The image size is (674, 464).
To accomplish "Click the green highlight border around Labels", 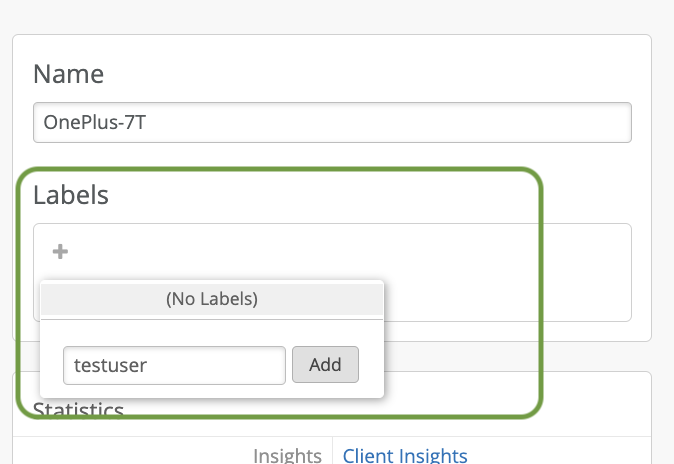I will (543, 290).
